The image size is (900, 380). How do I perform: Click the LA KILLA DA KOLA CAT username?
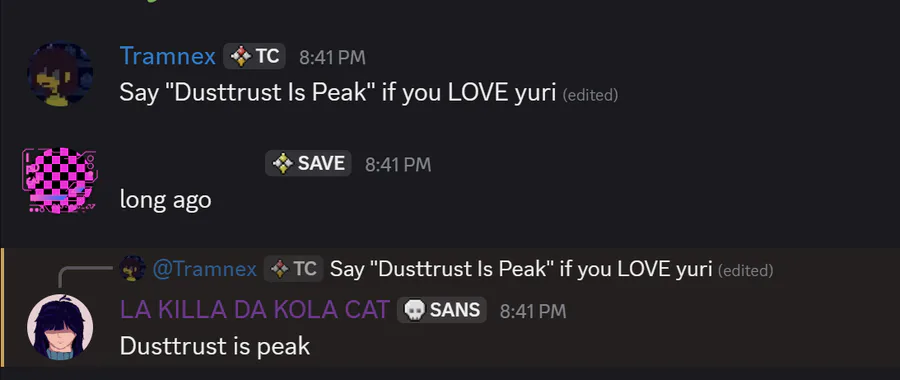(x=255, y=310)
